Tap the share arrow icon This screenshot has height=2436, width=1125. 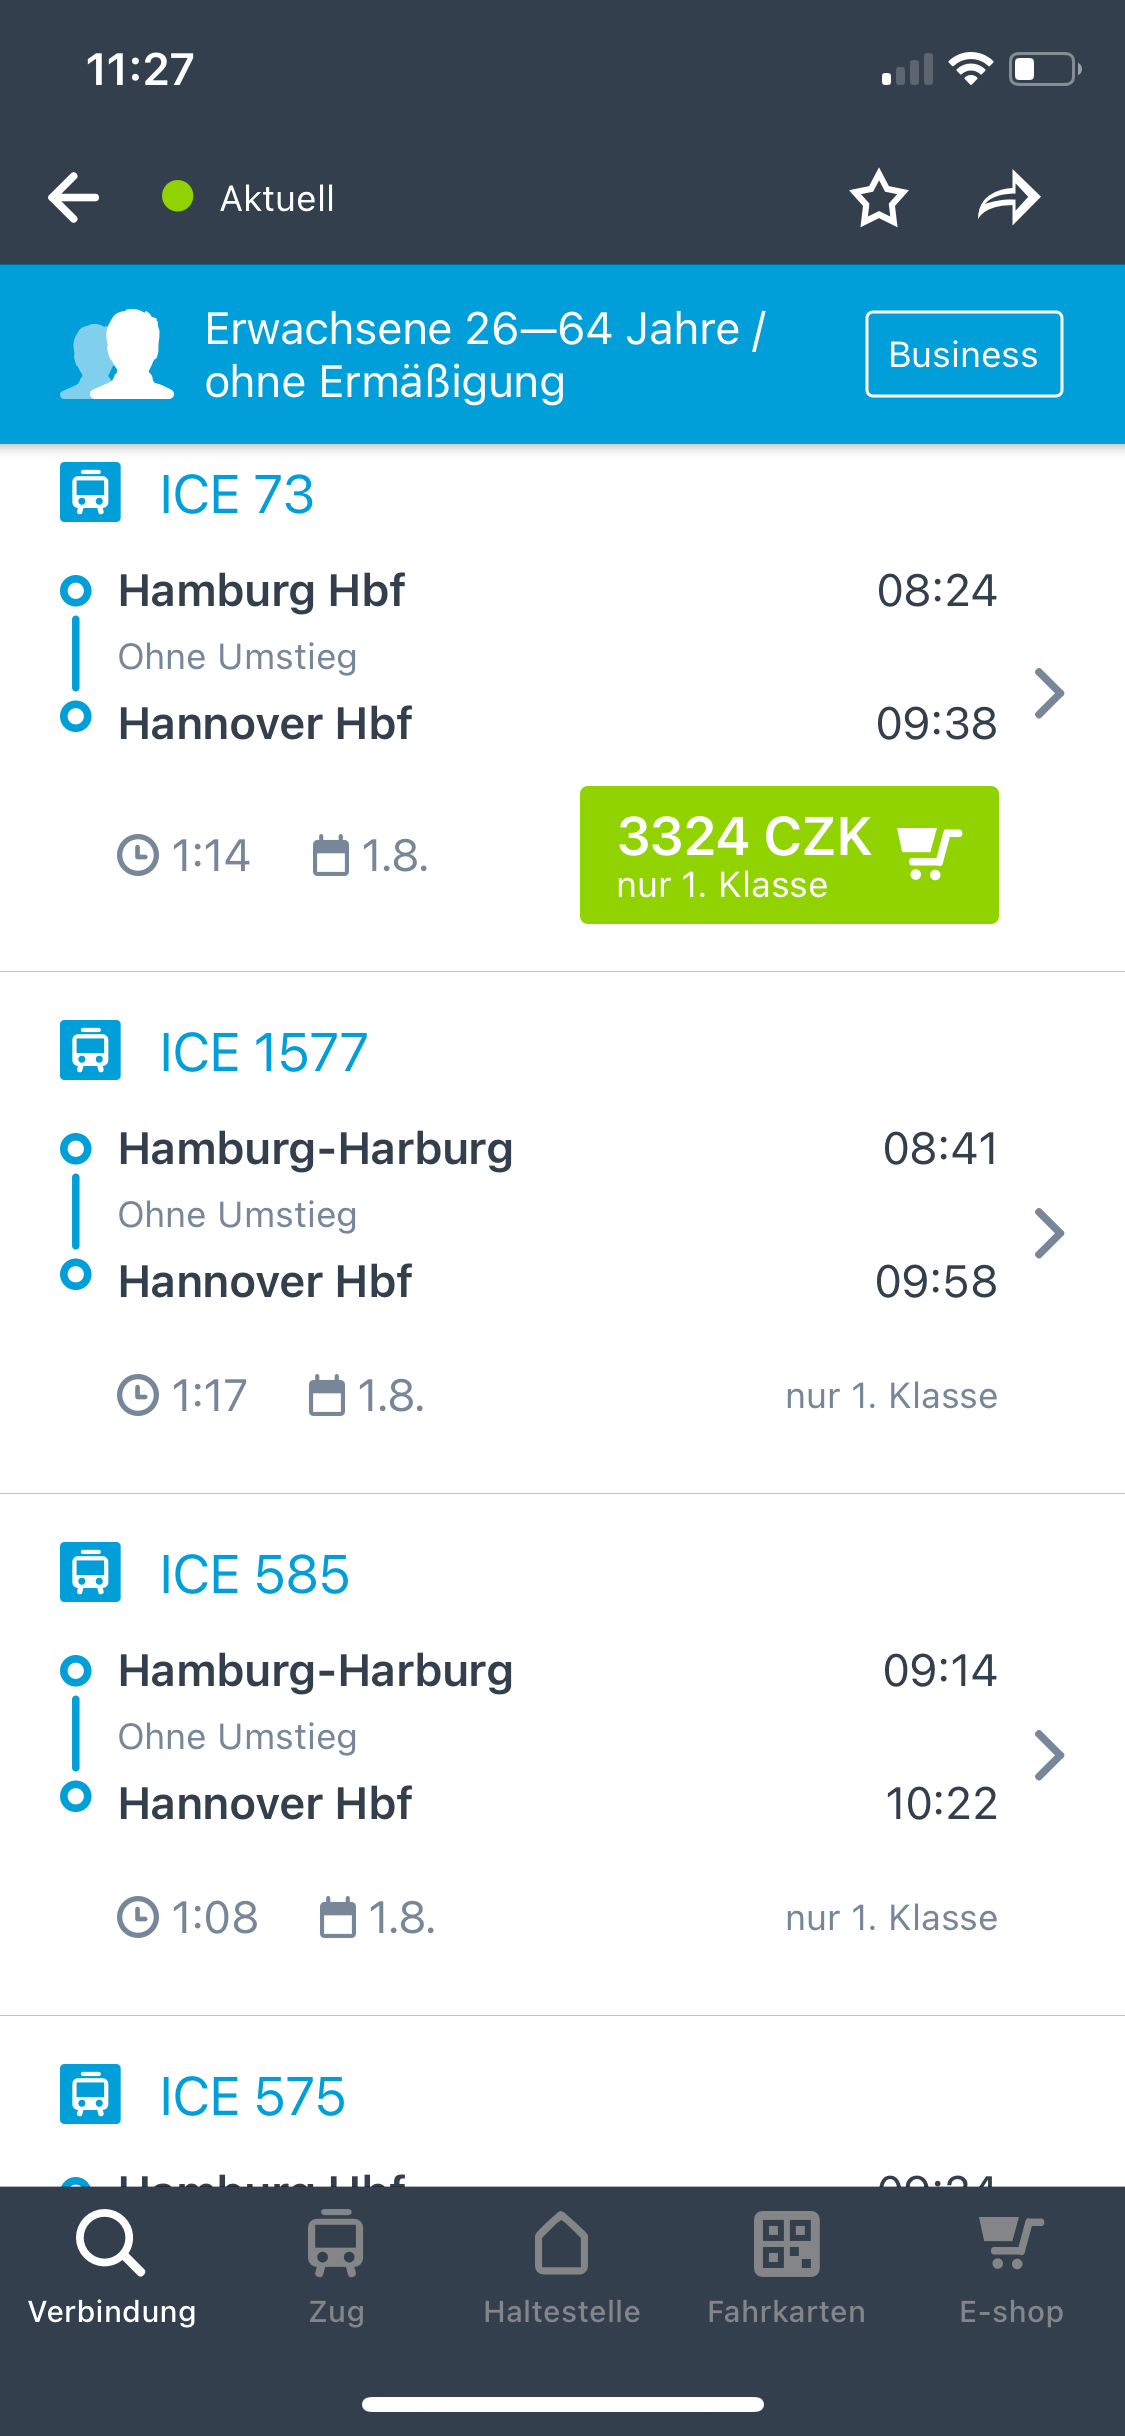(1009, 198)
